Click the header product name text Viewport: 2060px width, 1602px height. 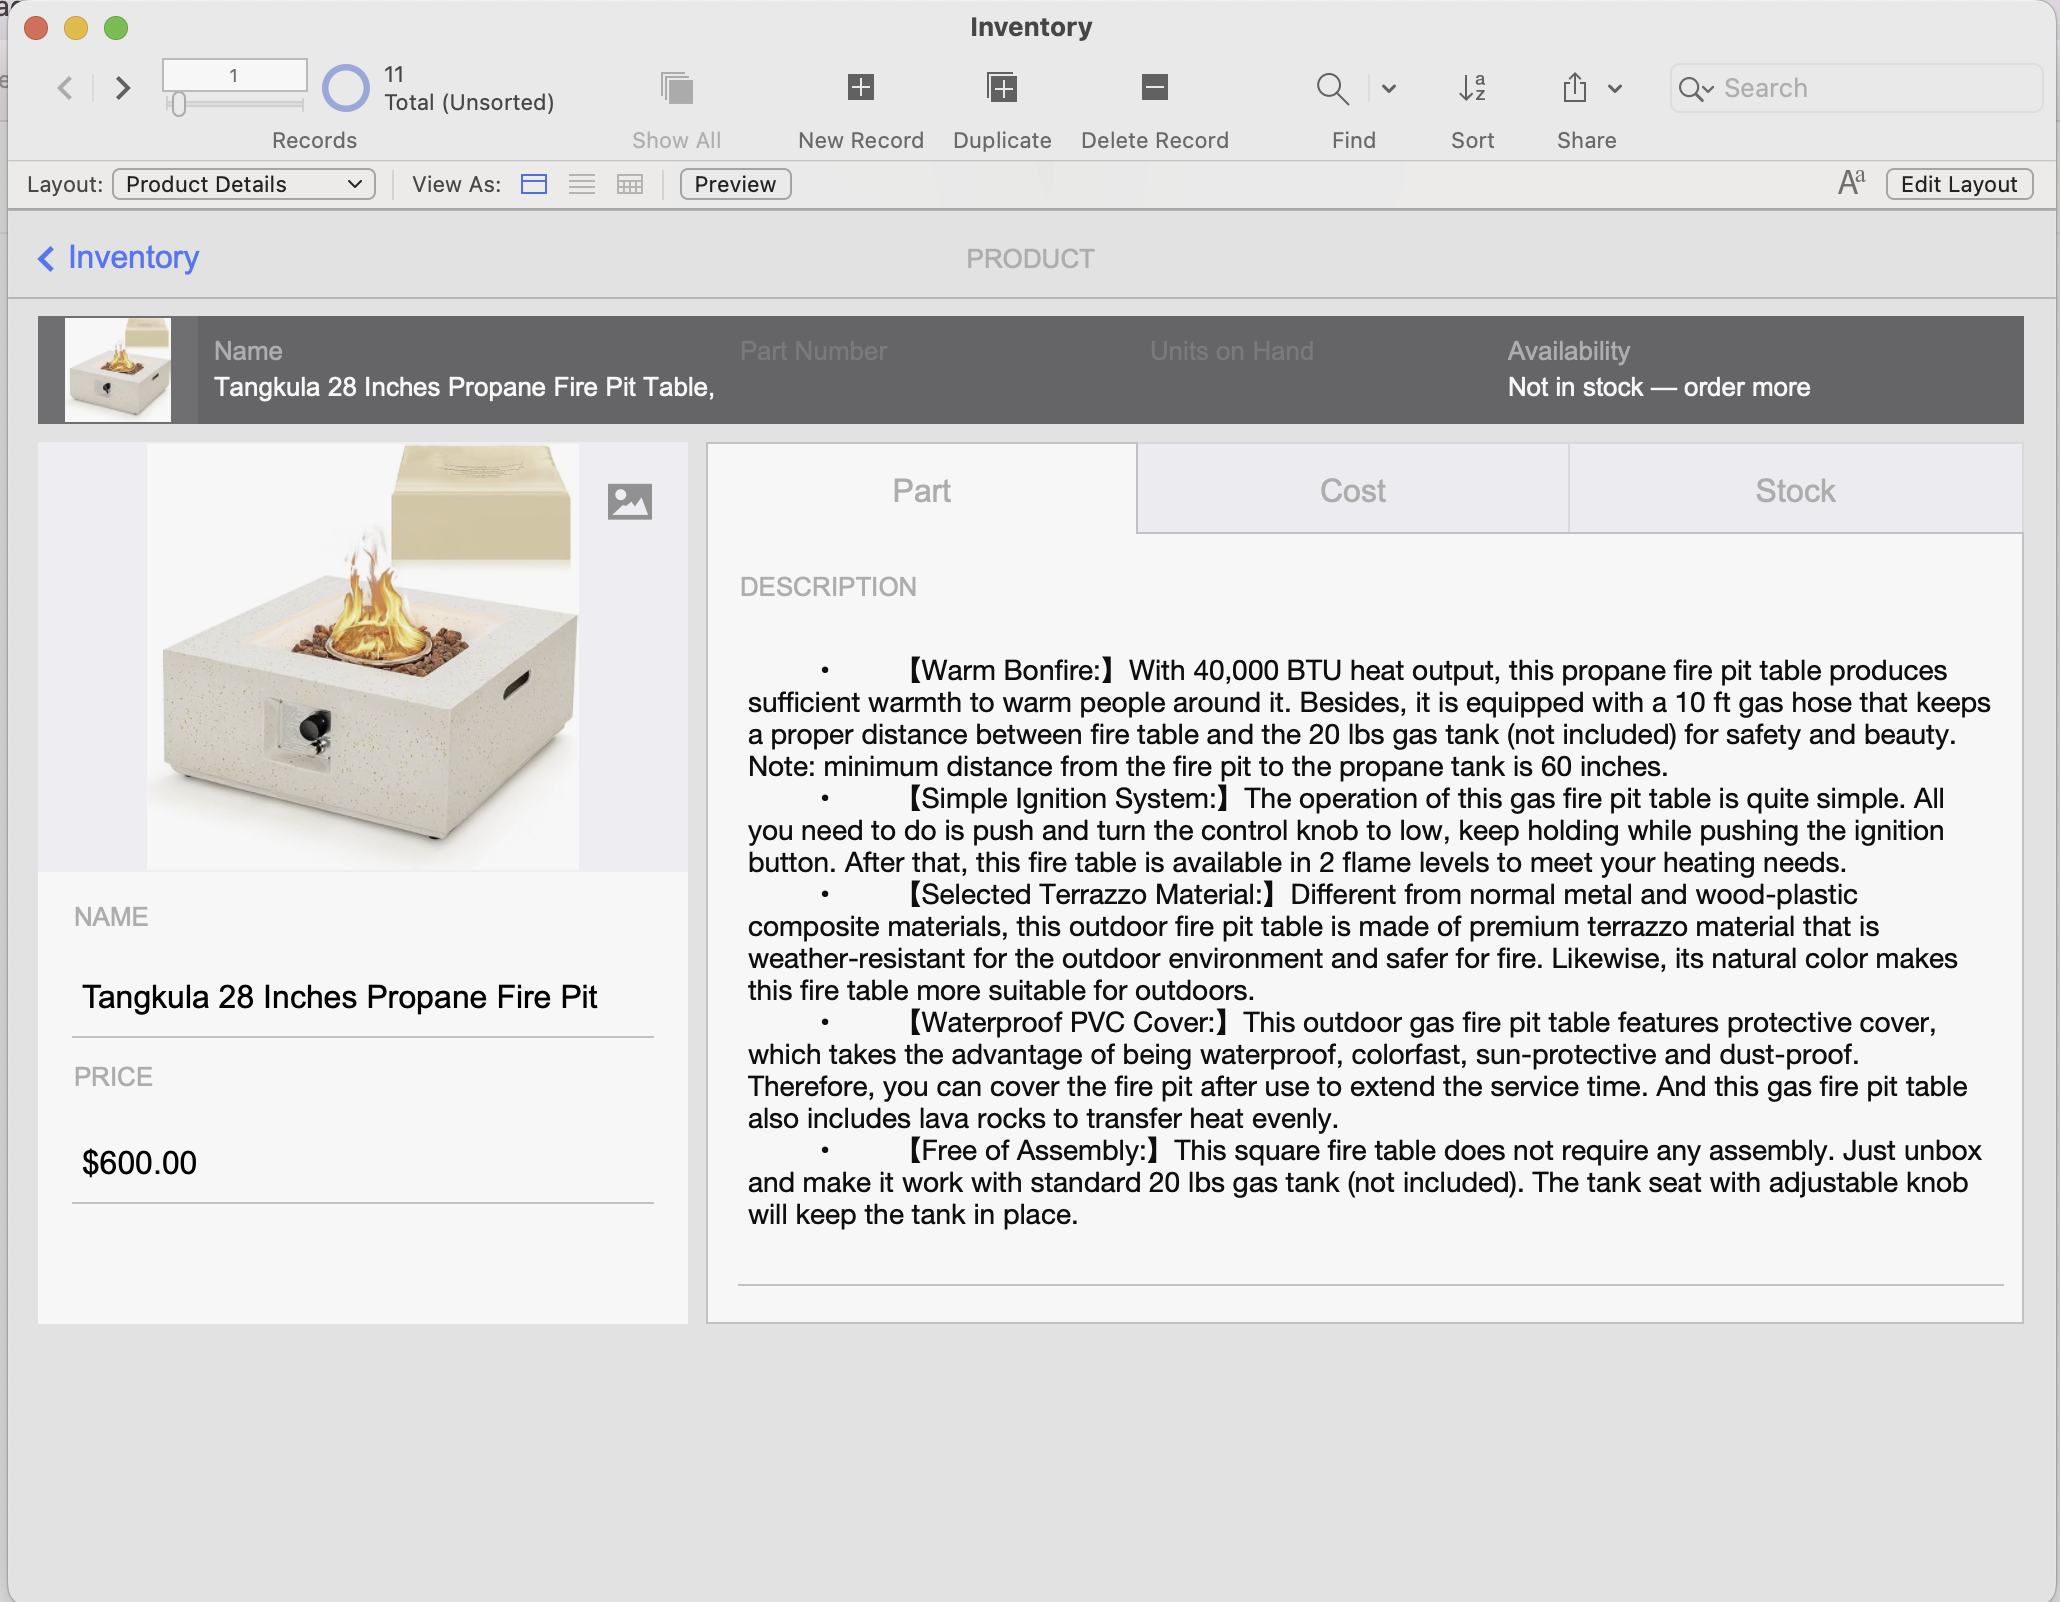(464, 387)
